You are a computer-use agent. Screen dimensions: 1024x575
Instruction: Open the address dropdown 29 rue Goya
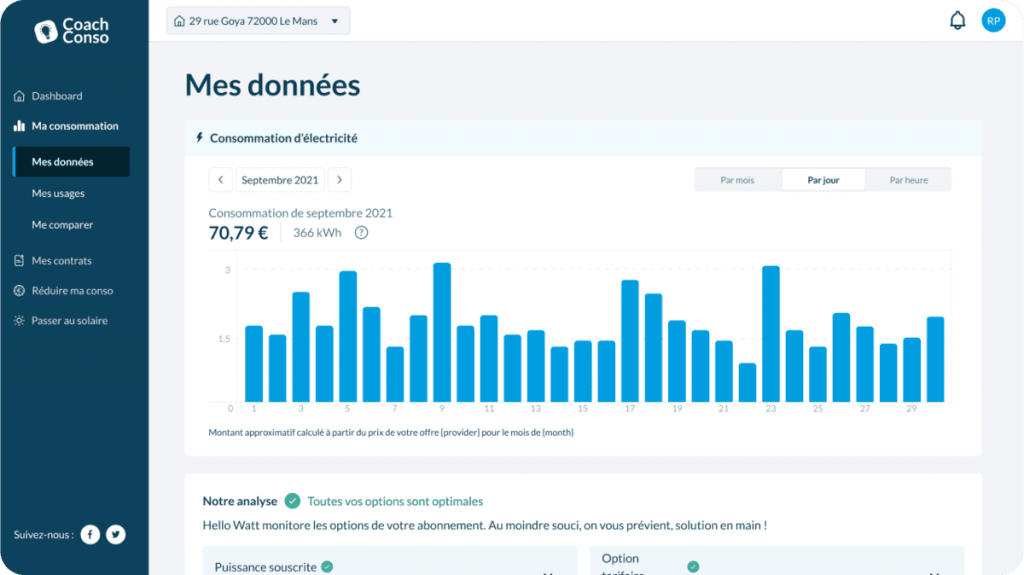pos(258,21)
